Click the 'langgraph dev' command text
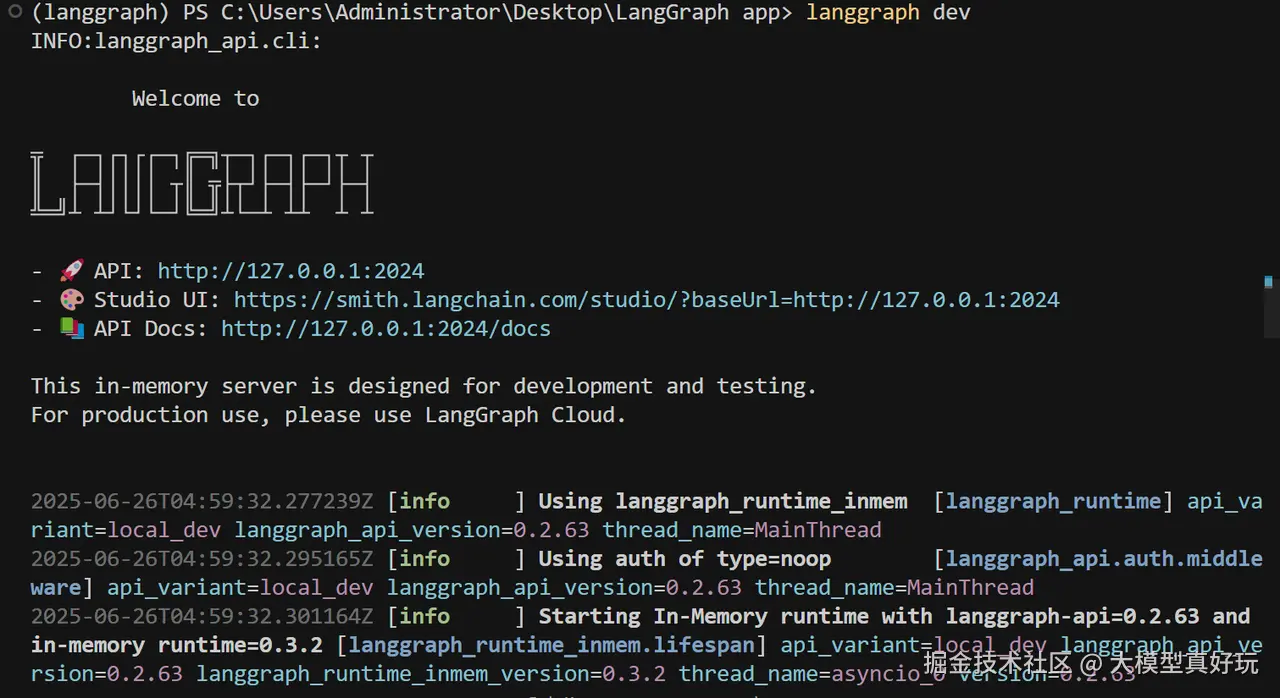The image size is (1280, 698). click(x=888, y=13)
